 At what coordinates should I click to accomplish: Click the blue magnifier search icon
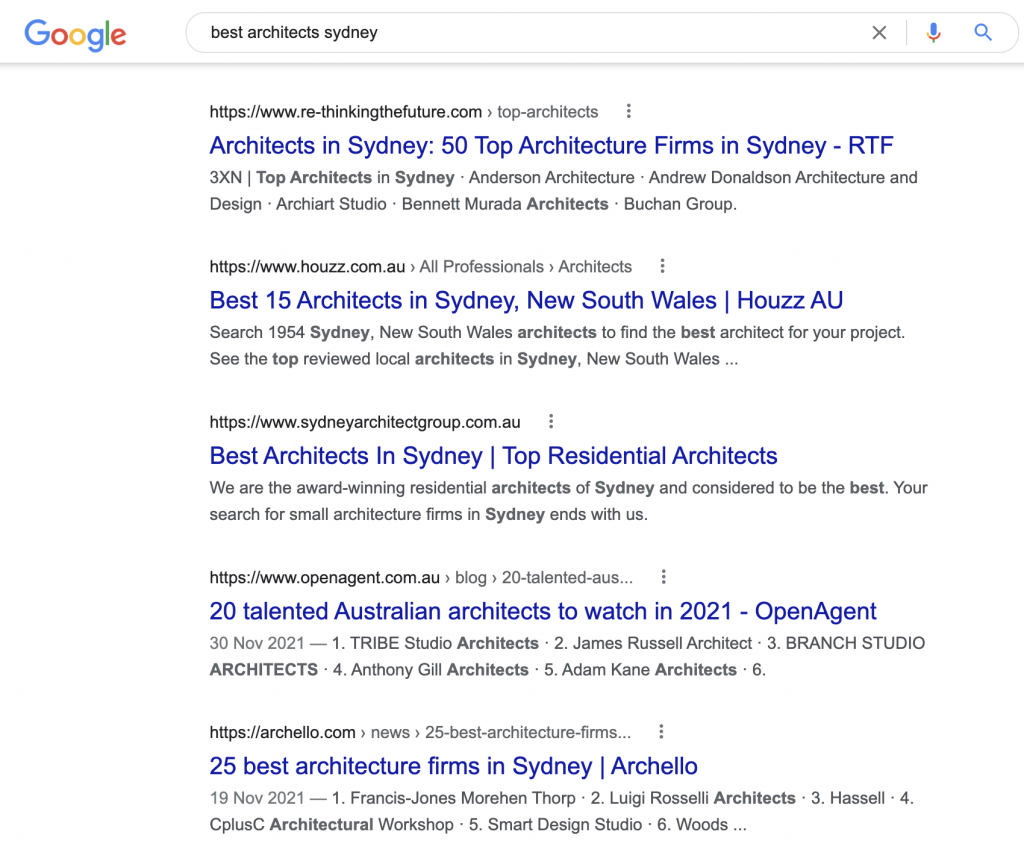(x=983, y=32)
